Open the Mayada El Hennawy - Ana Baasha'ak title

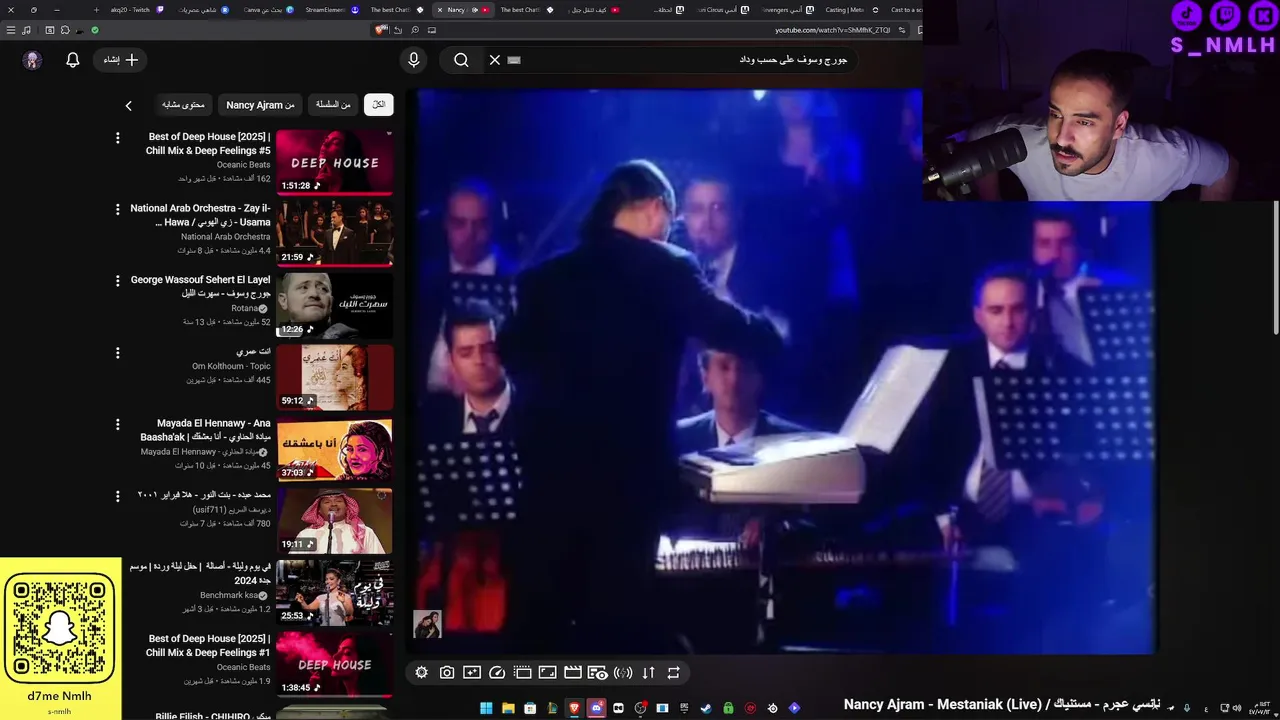click(x=206, y=430)
